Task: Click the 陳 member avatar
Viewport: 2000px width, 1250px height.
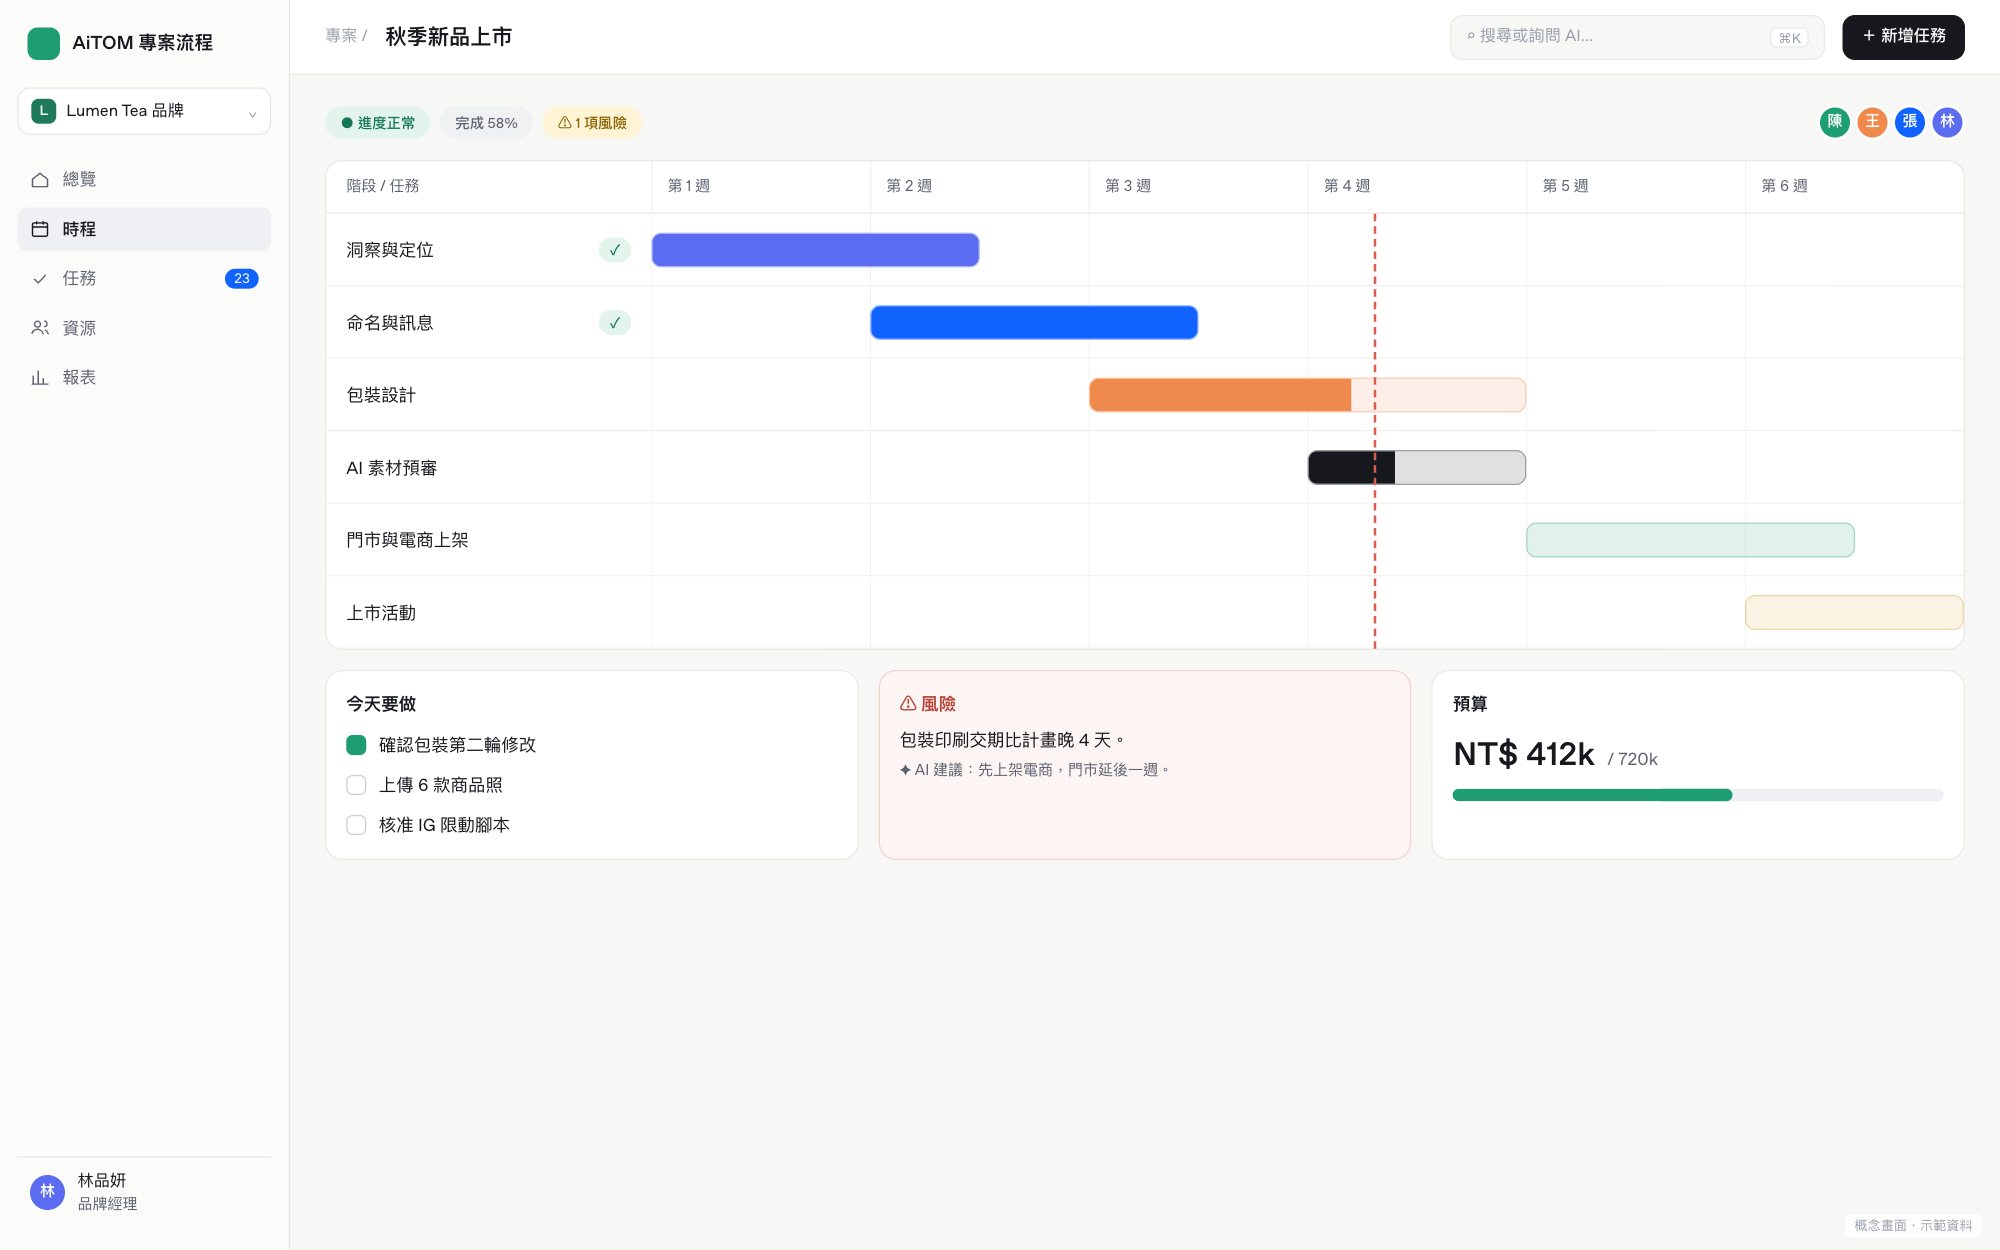Action: (1835, 122)
